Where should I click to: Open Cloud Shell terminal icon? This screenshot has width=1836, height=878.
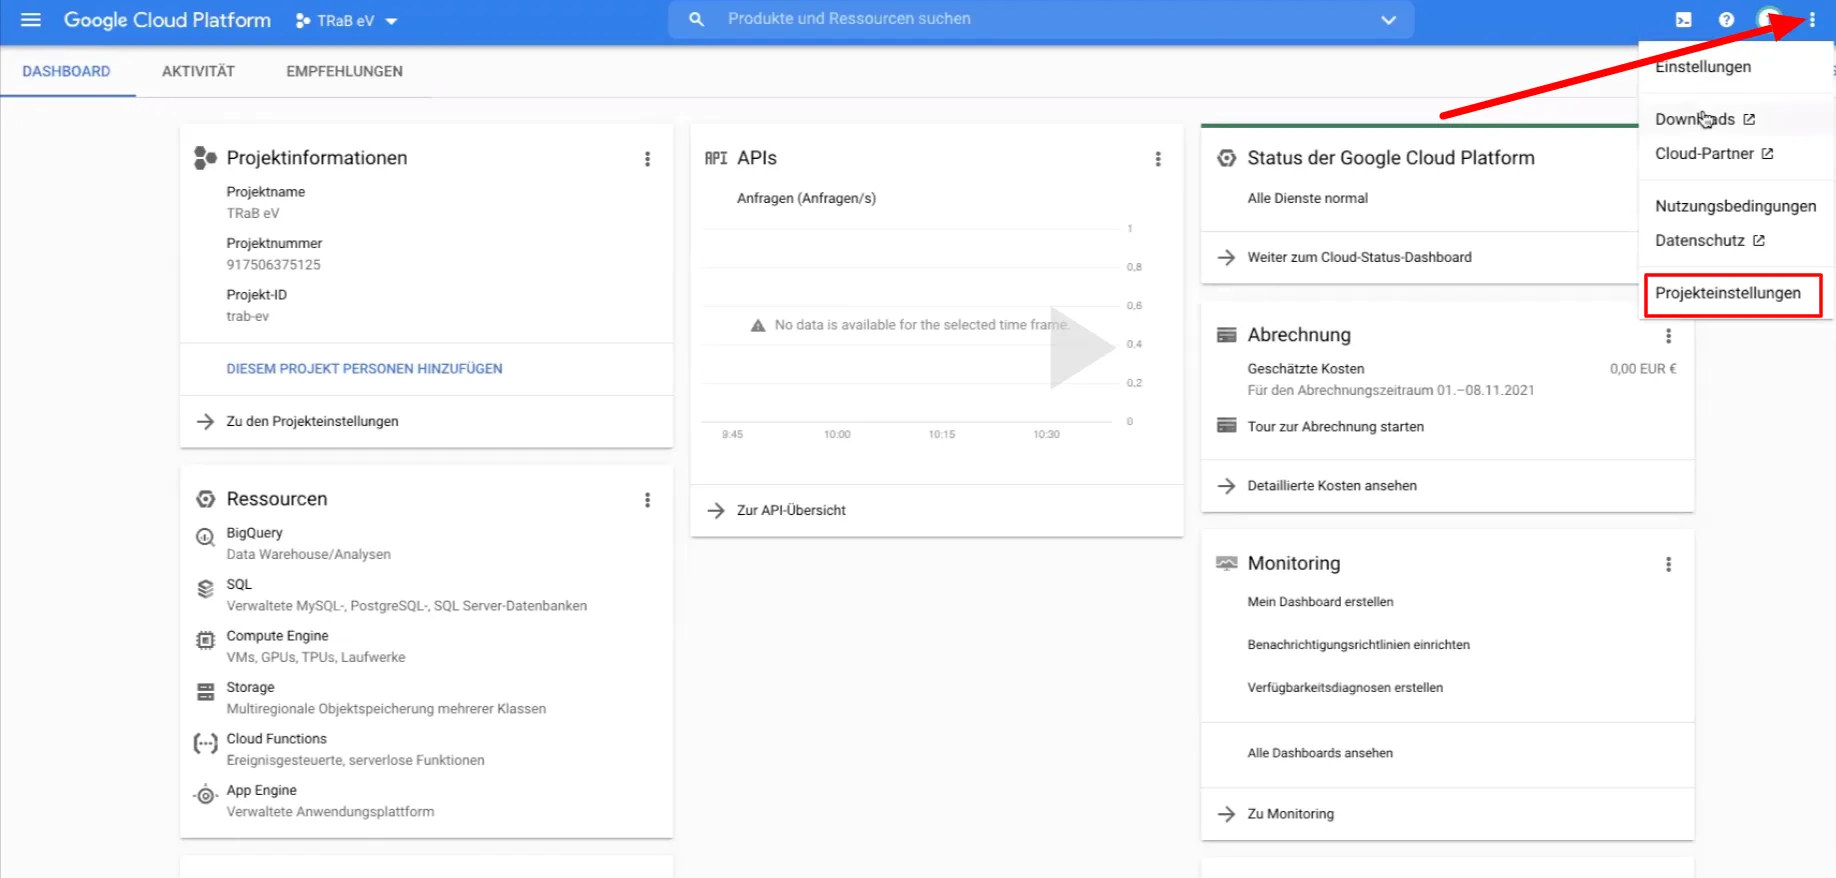[1684, 20]
